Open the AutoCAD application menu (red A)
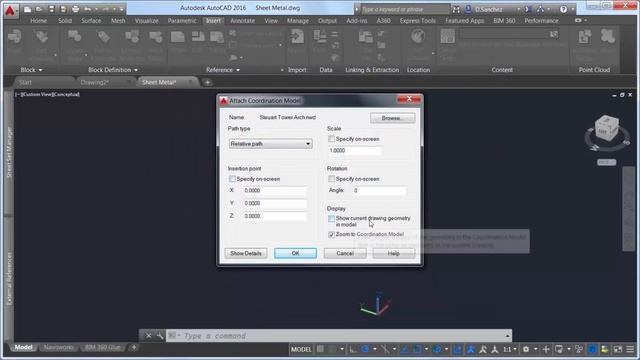The height and width of the screenshot is (360, 640). coord(10,10)
